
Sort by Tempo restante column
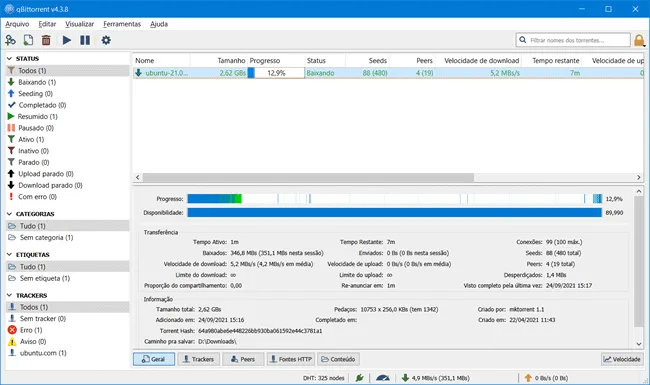pyautogui.click(x=551, y=61)
